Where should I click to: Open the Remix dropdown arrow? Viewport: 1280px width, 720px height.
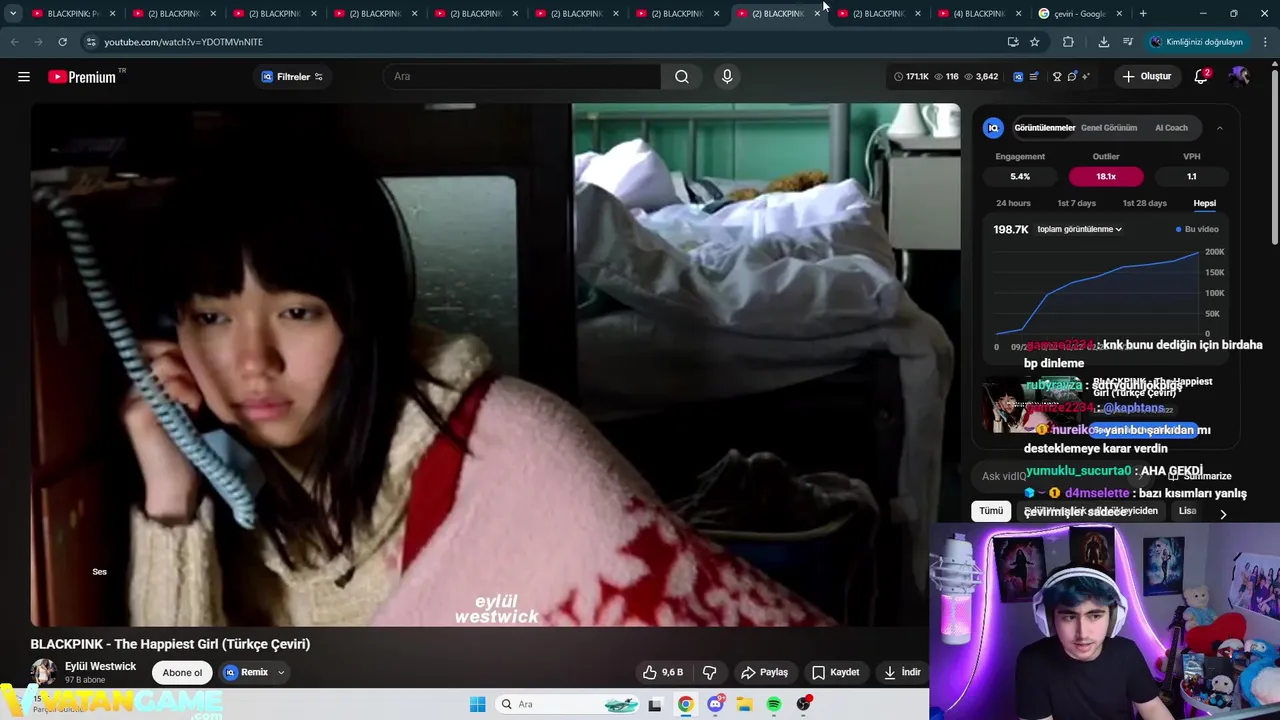tap(281, 672)
